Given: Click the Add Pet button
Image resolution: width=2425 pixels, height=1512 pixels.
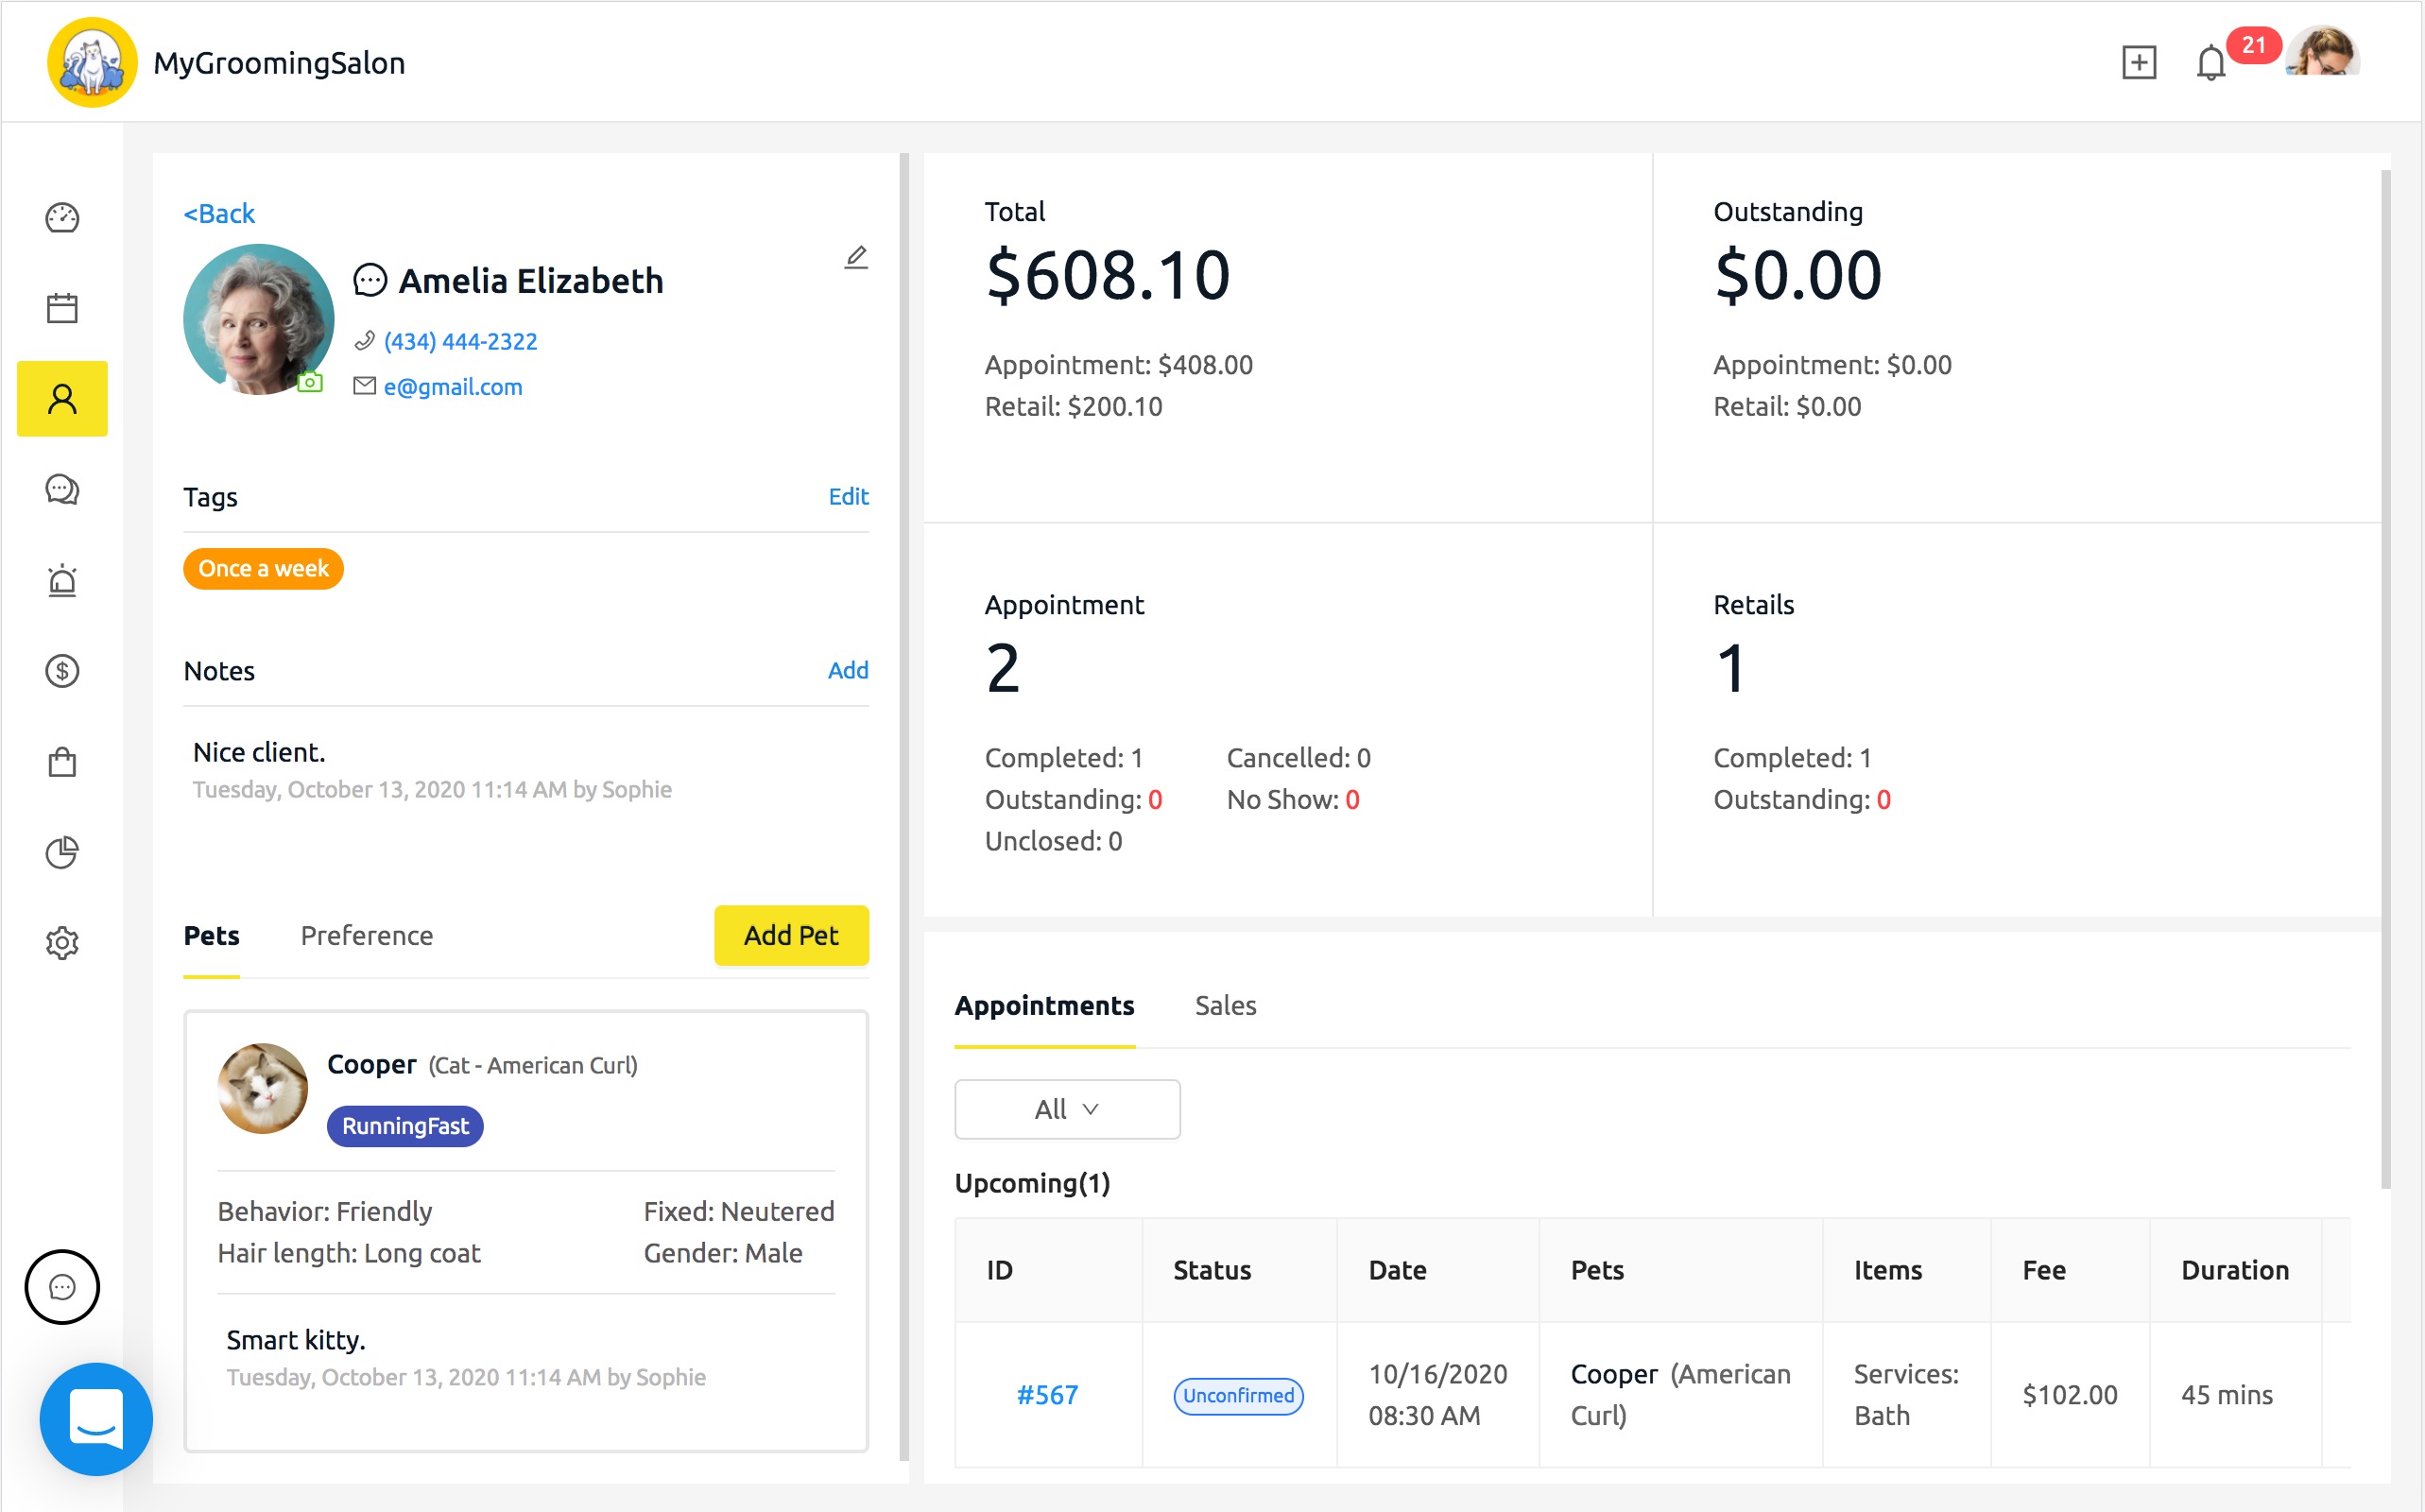Looking at the screenshot, I should click(790, 935).
